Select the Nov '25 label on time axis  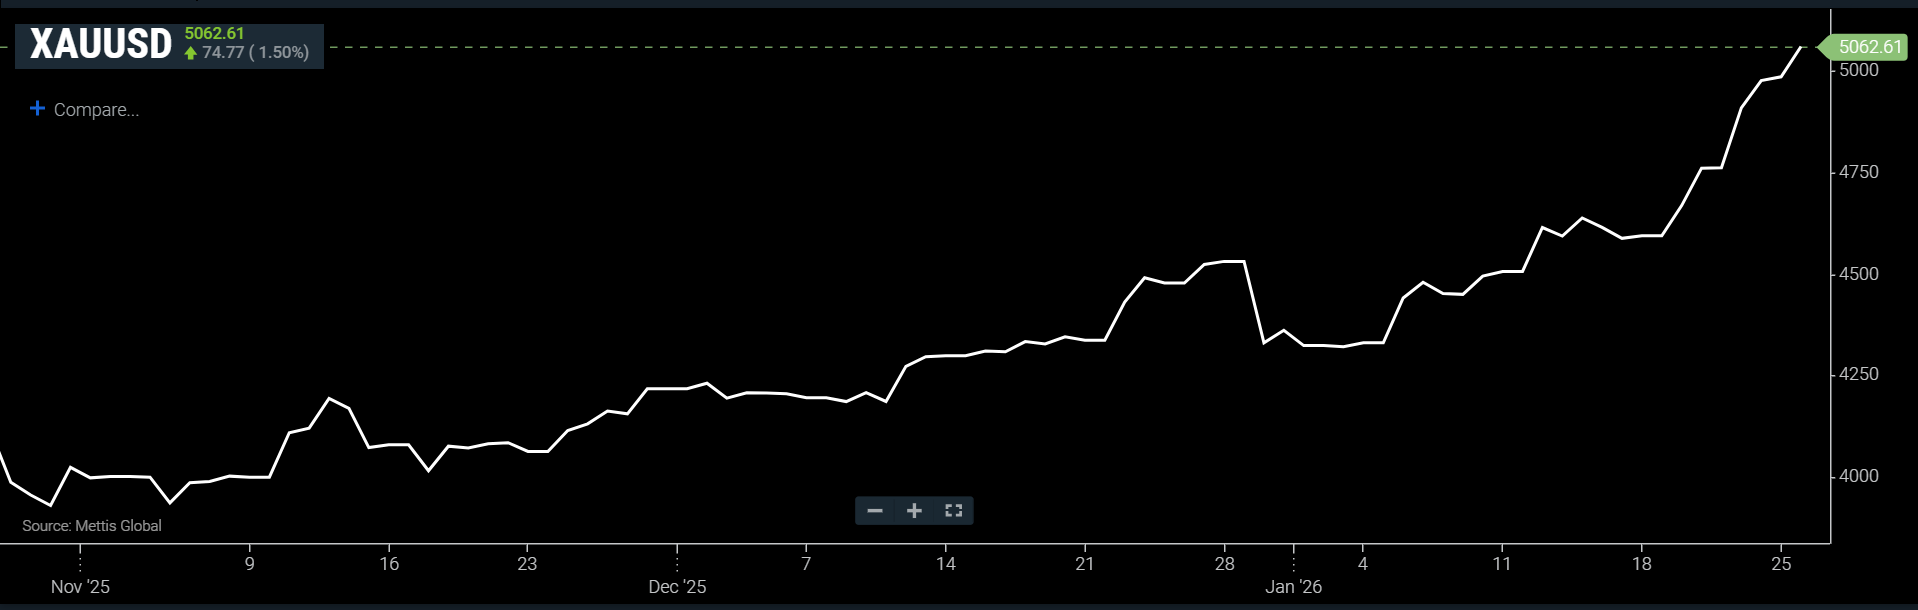(80, 587)
